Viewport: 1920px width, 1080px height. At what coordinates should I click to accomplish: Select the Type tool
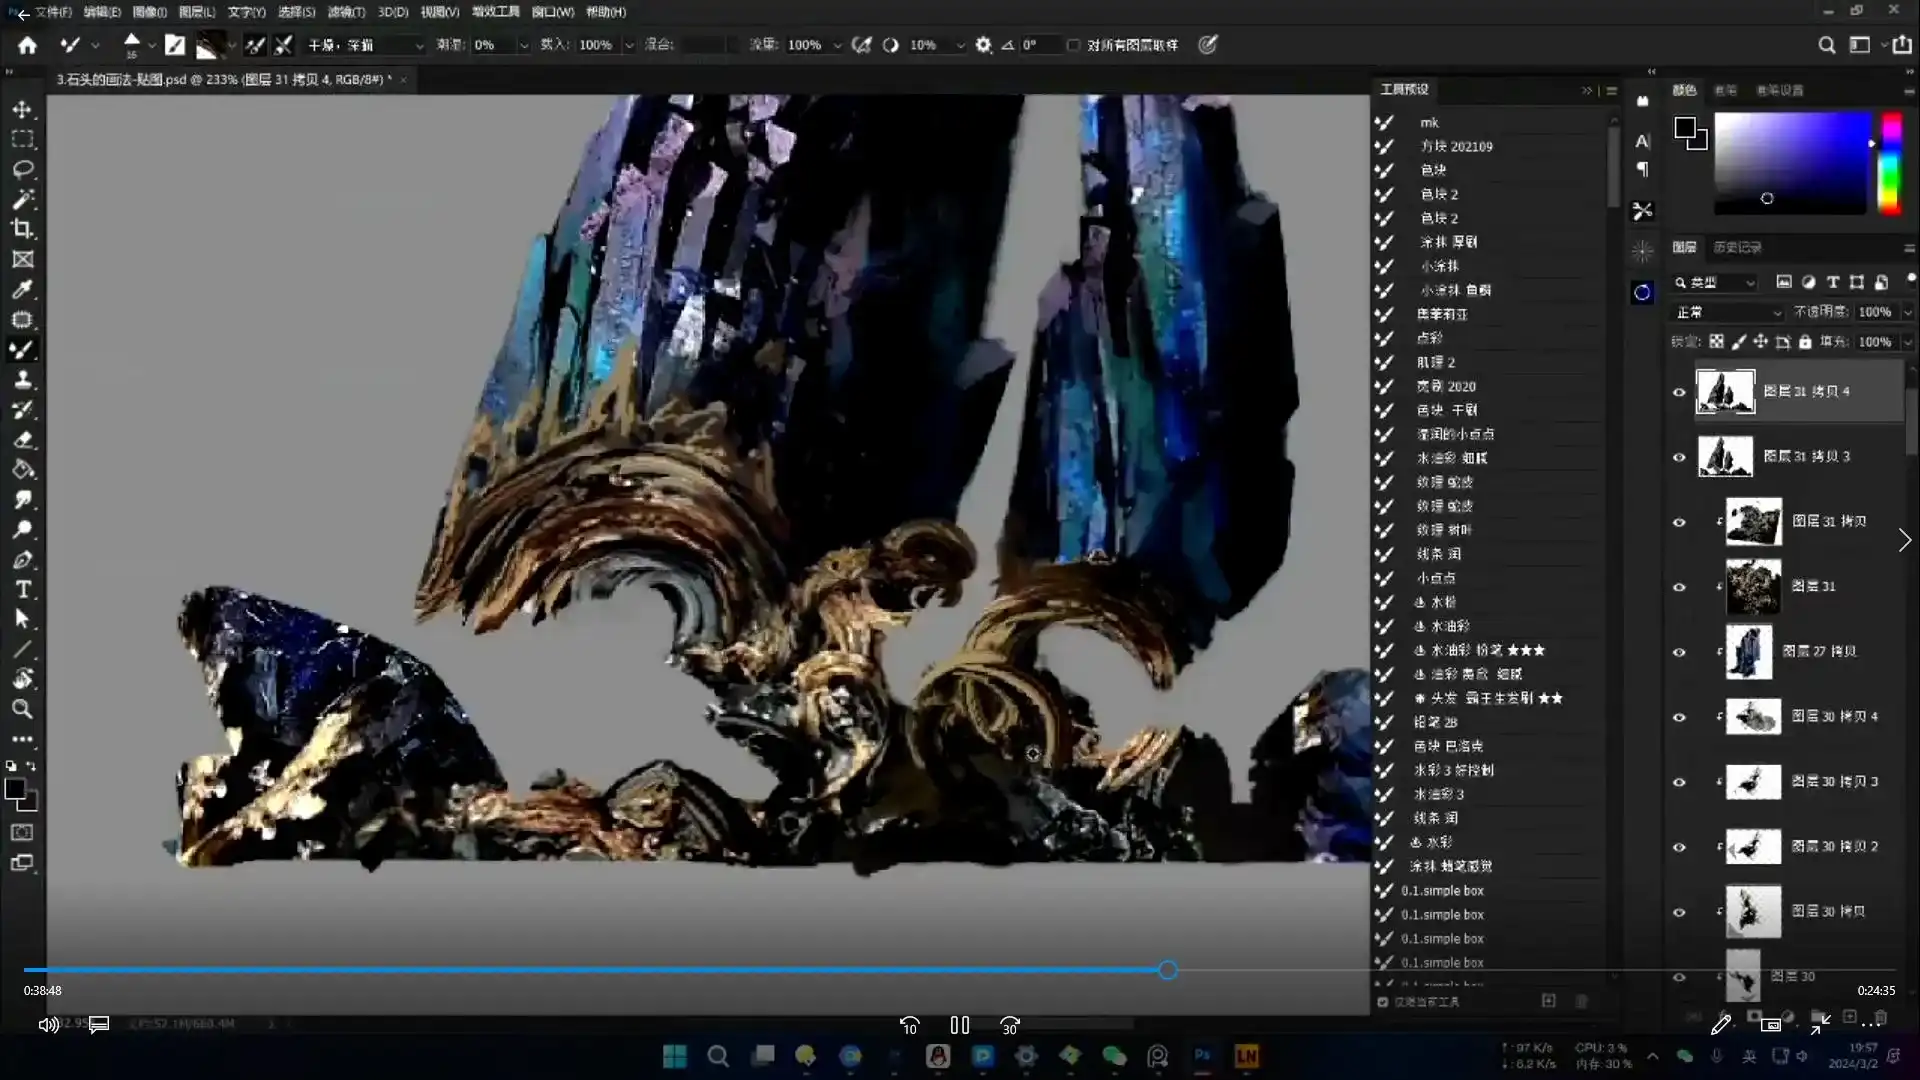point(22,590)
